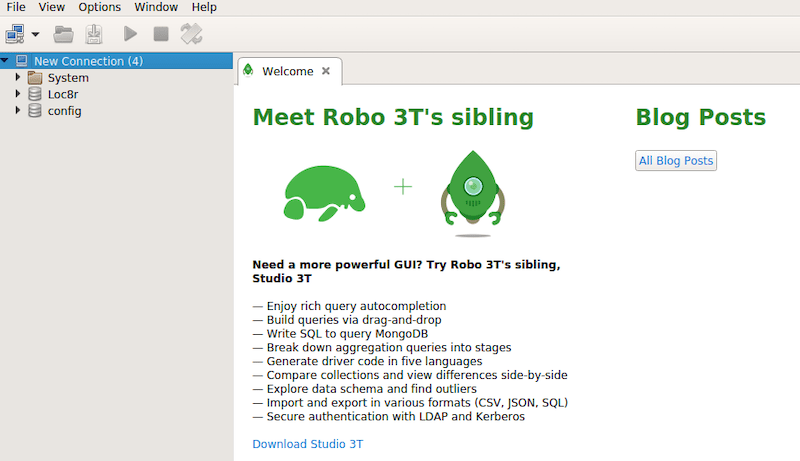This screenshot has height=461, width=800.
Task: Click 'Generate driver code in five languages' text
Action: 374,361
